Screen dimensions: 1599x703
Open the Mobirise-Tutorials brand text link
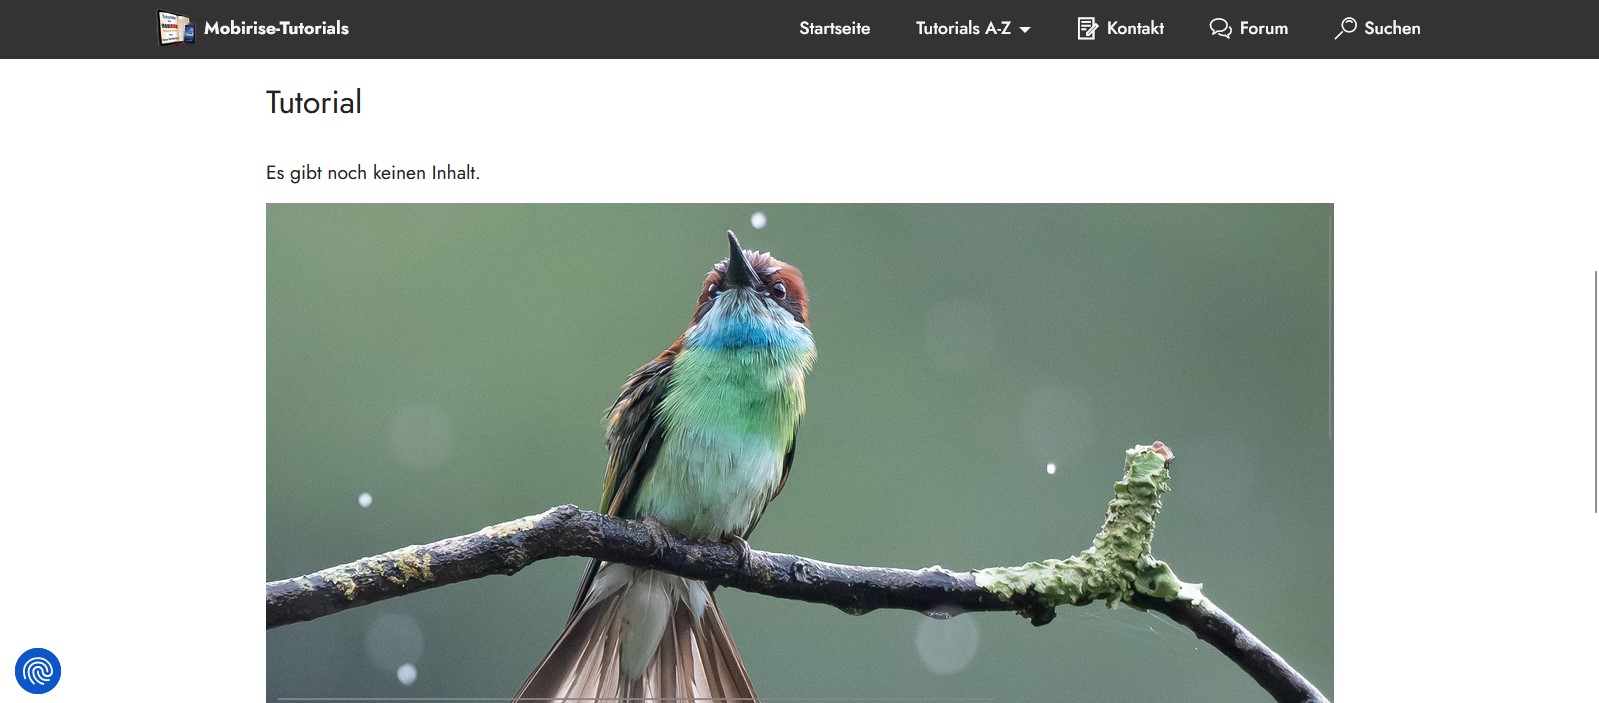click(276, 28)
